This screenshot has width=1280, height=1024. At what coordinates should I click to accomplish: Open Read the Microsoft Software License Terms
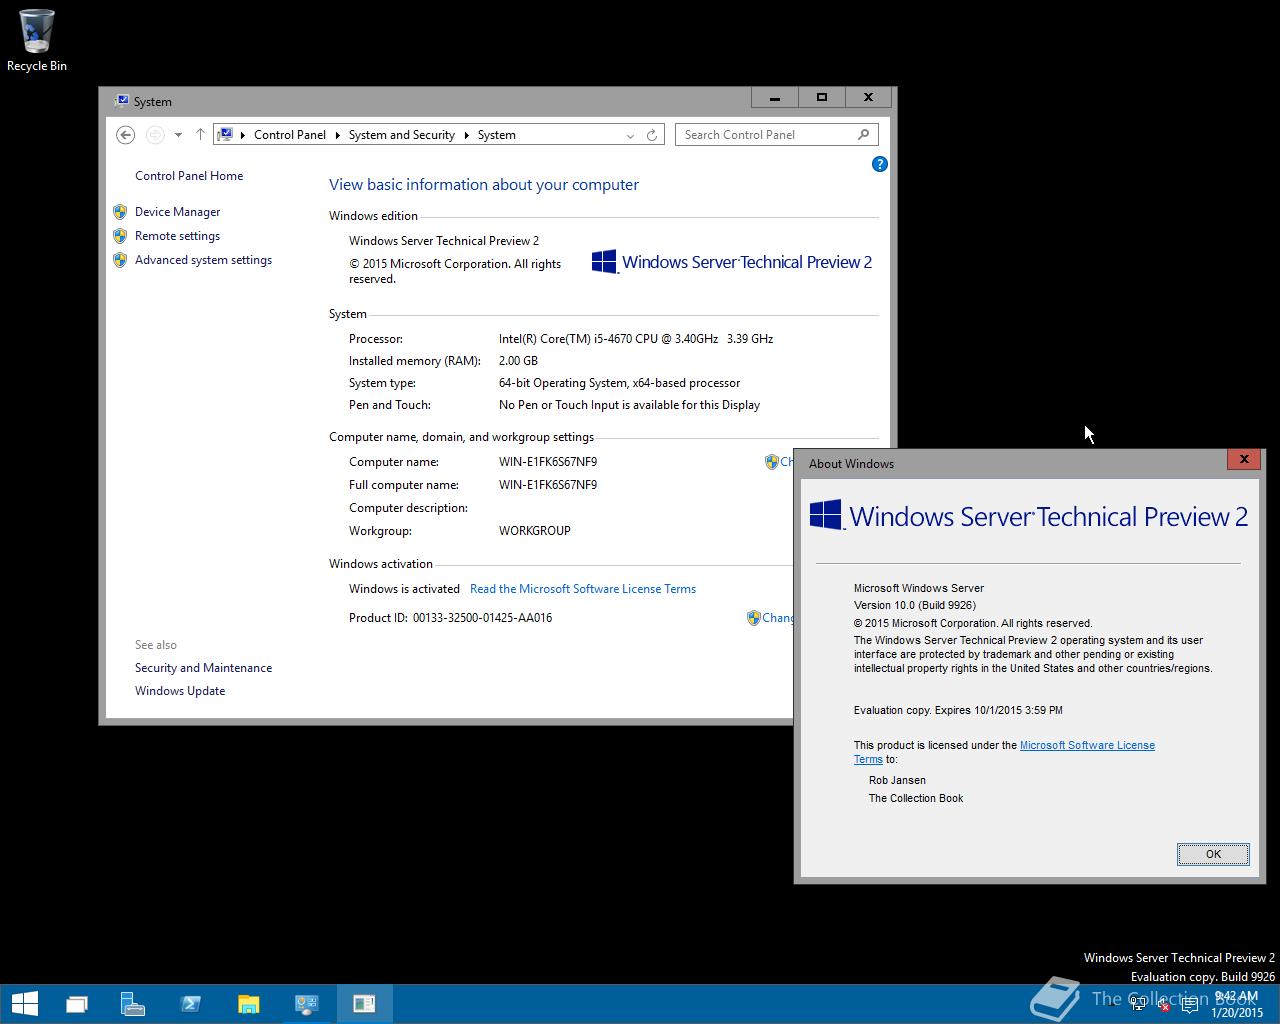[583, 589]
